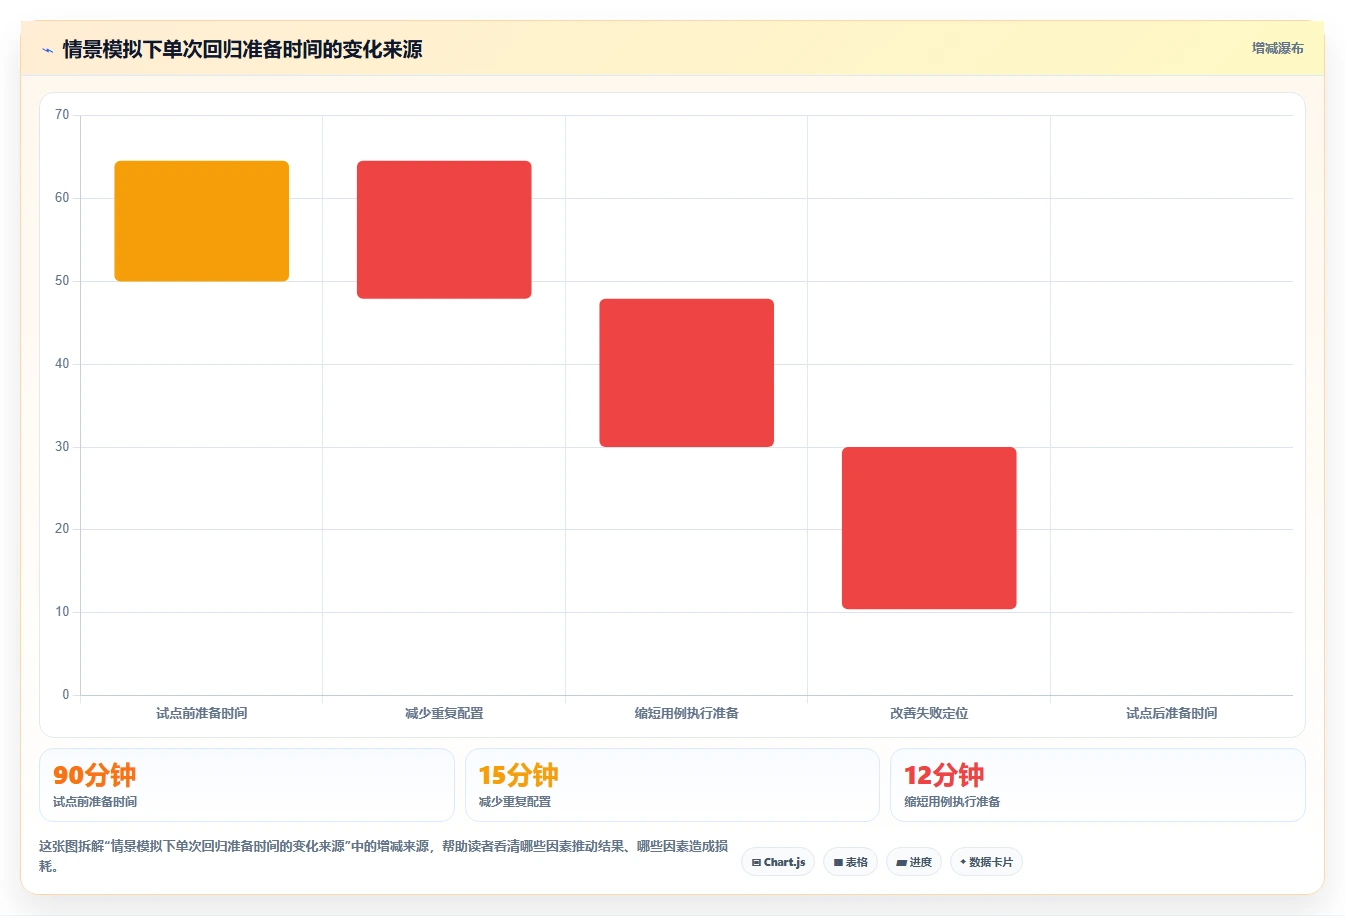
Task: Click the orange 试点前准备时间 bar
Action: coord(202,221)
